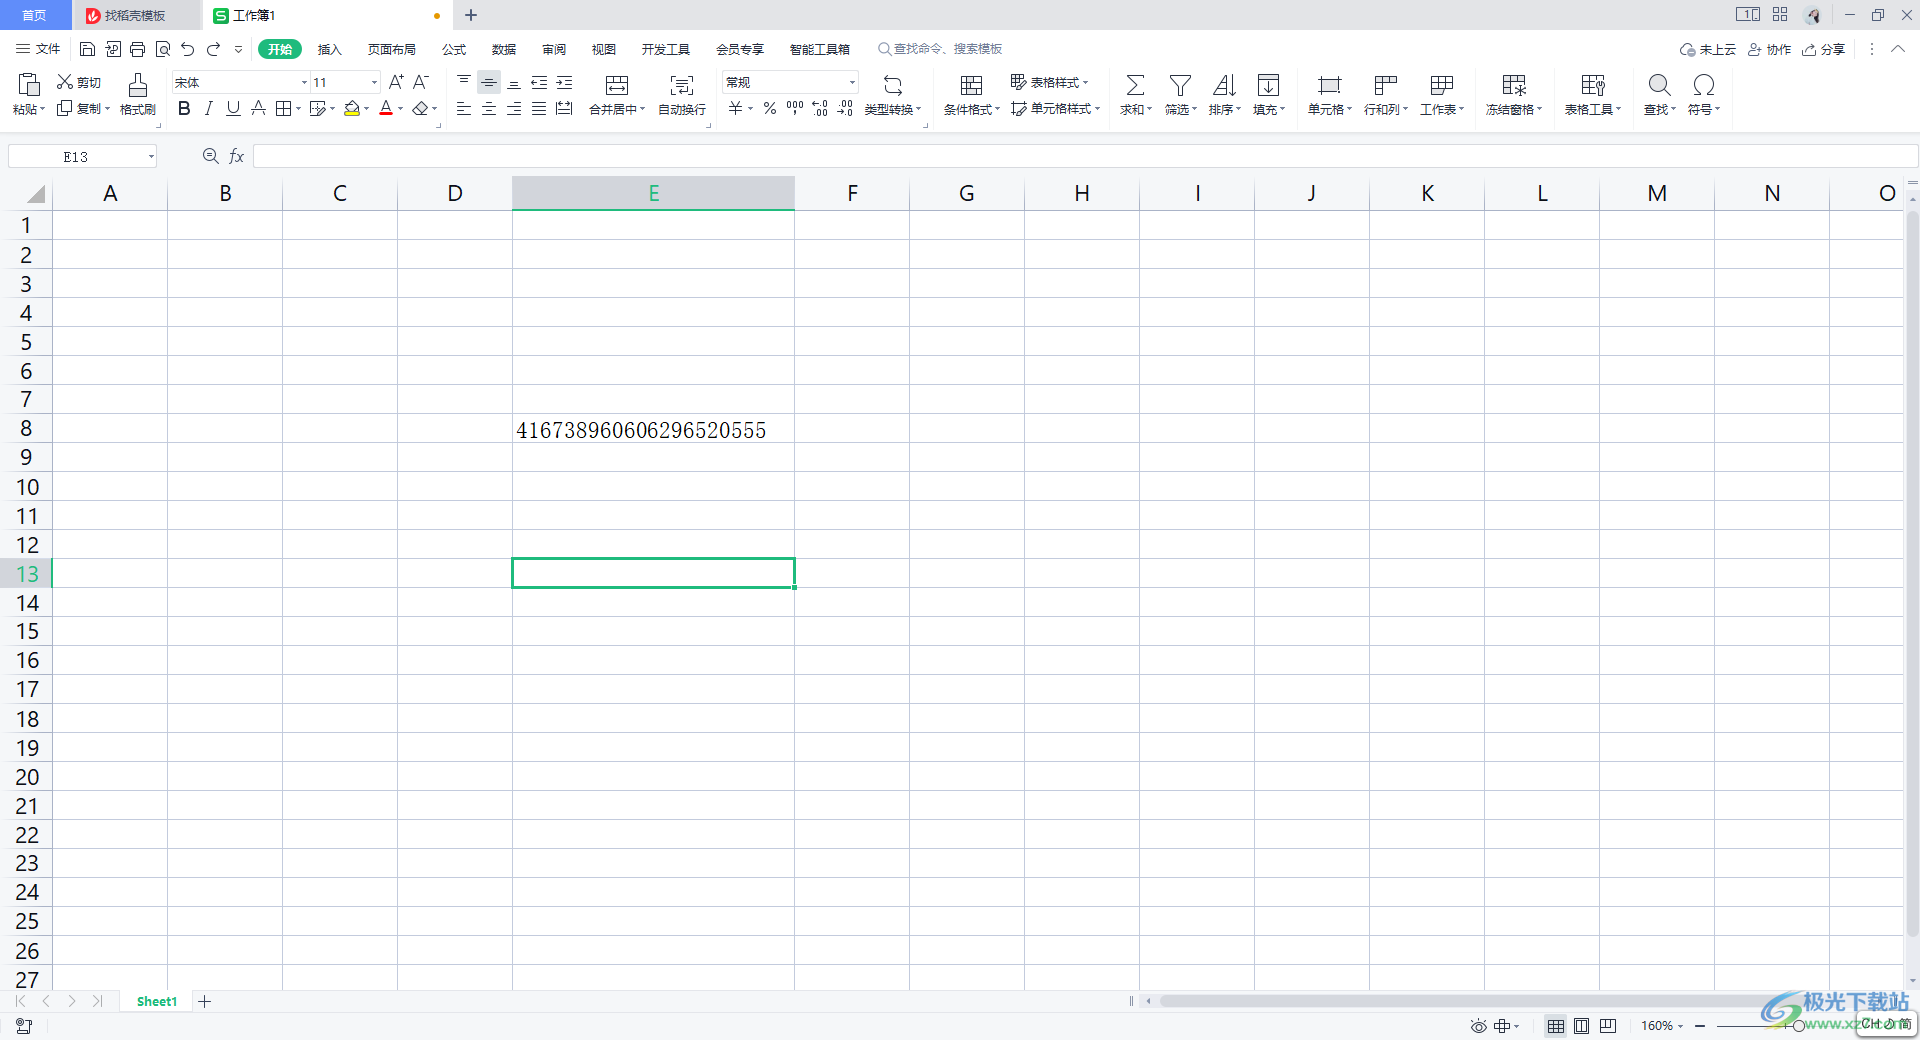Click the Save icon in quick access toolbar
Screen dimensions: 1920x1040
87,49
